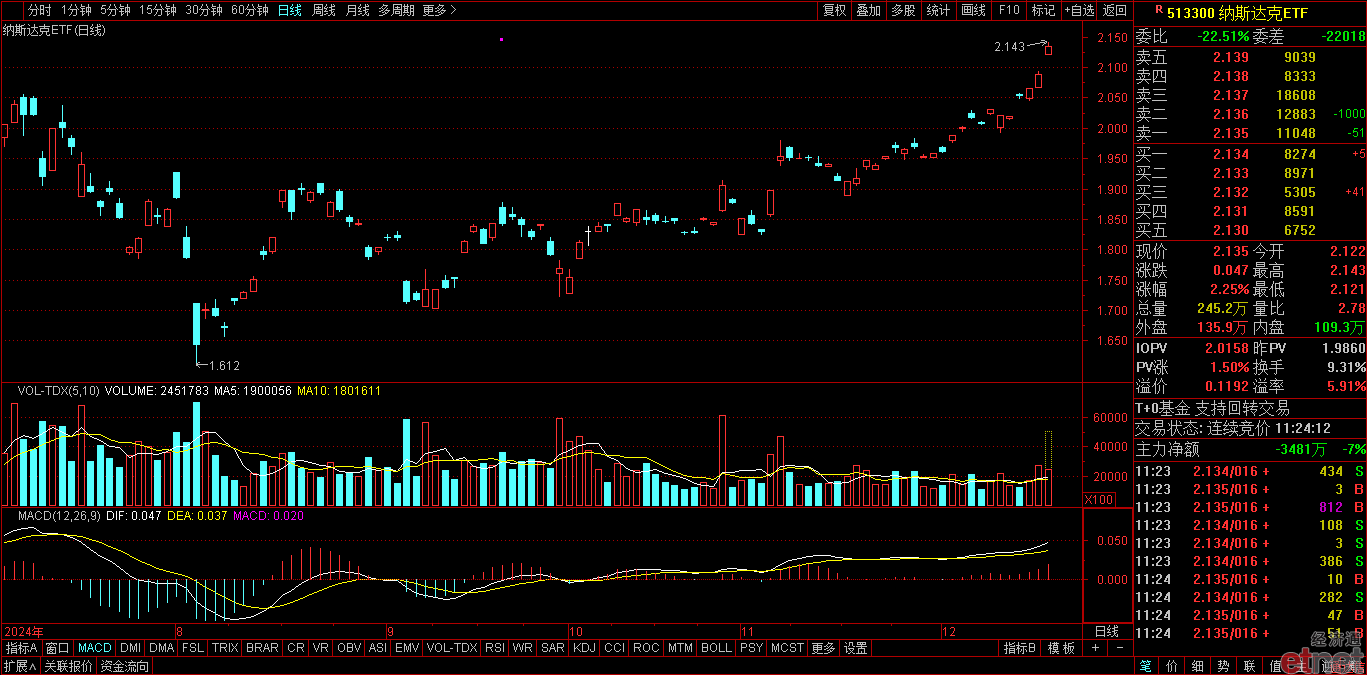Select the RSI indicator
The width and height of the screenshot is (1367, 675).
coord(495,648)
